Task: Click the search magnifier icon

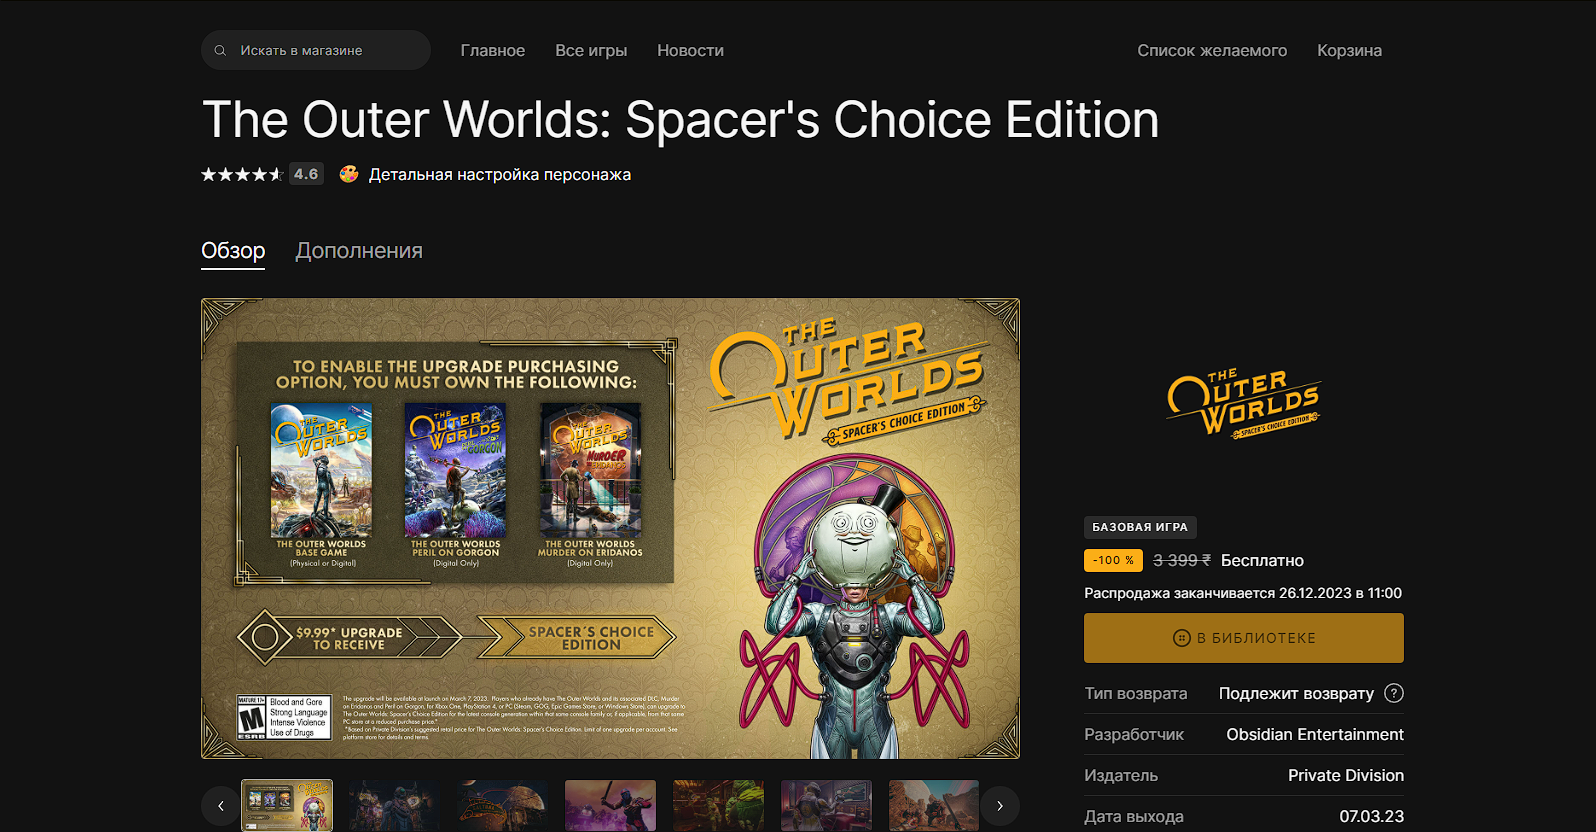Action: (220, 50)
